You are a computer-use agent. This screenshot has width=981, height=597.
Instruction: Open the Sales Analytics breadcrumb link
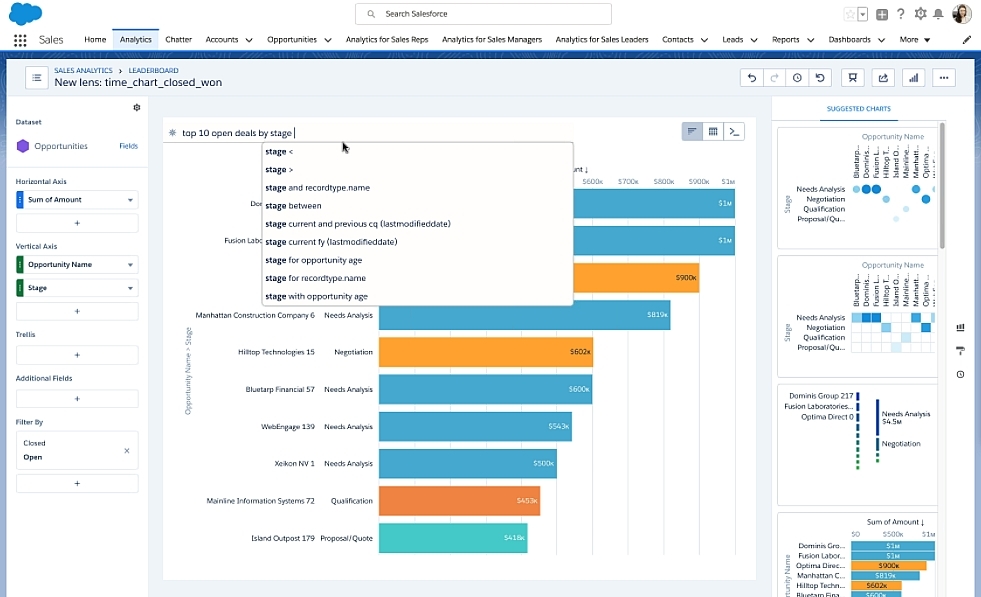[x=83, y=71]
